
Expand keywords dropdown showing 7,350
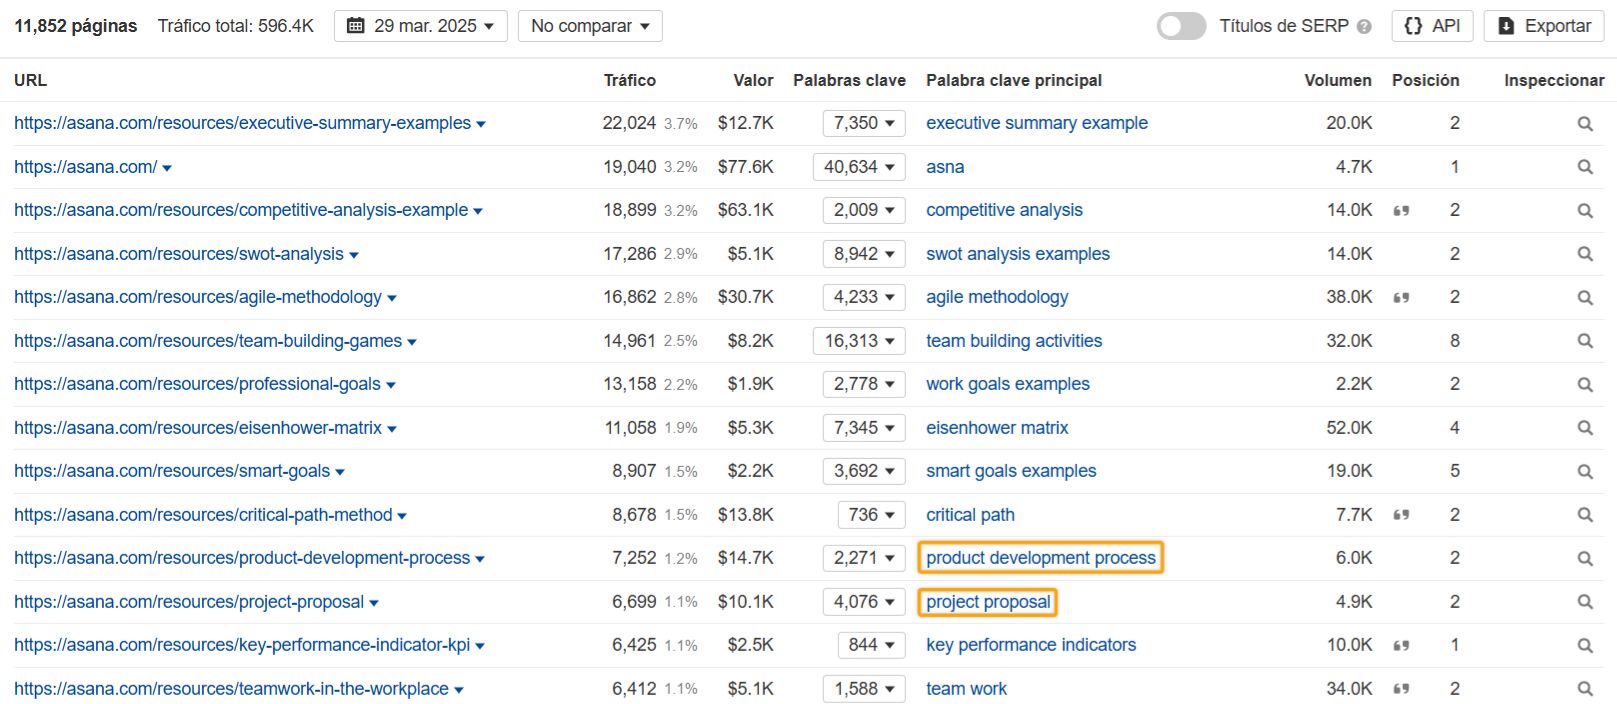[x=864, y=123]
